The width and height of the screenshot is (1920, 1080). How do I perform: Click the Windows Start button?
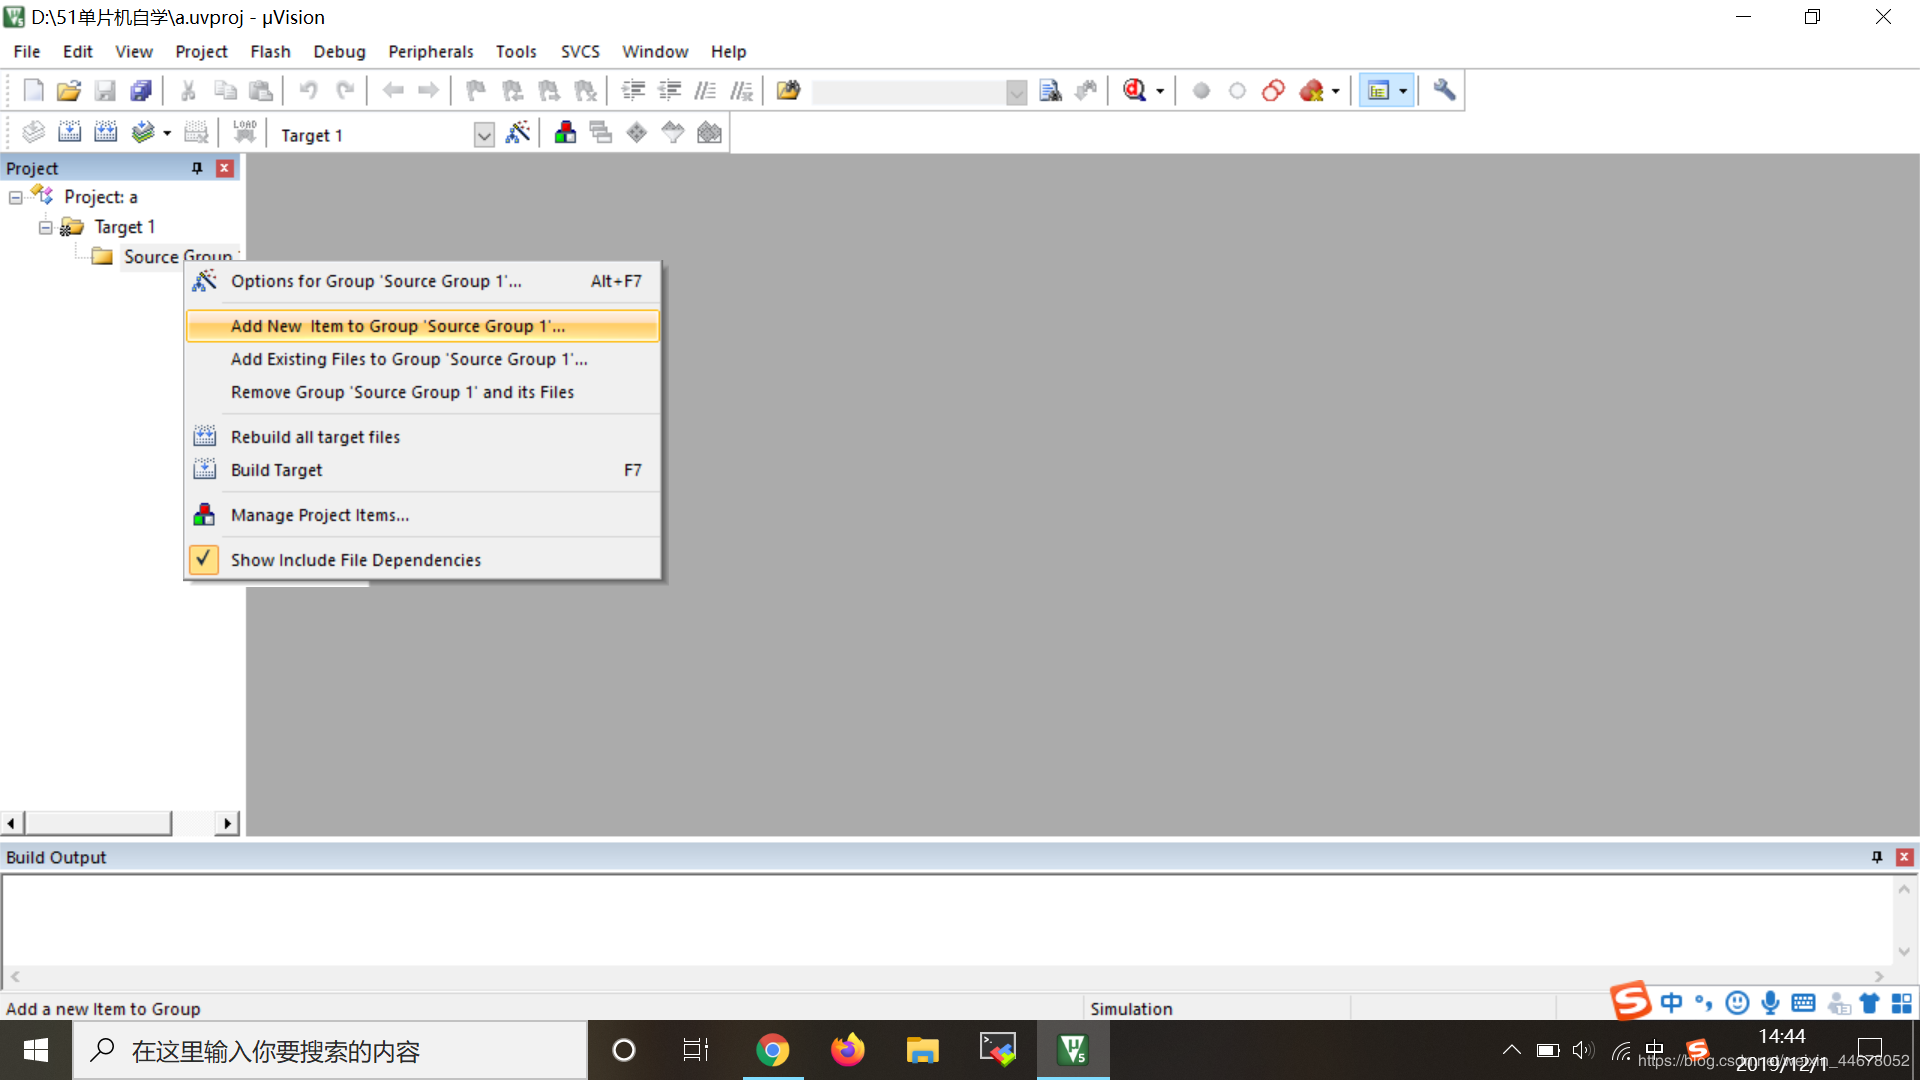coord(36,1050)
